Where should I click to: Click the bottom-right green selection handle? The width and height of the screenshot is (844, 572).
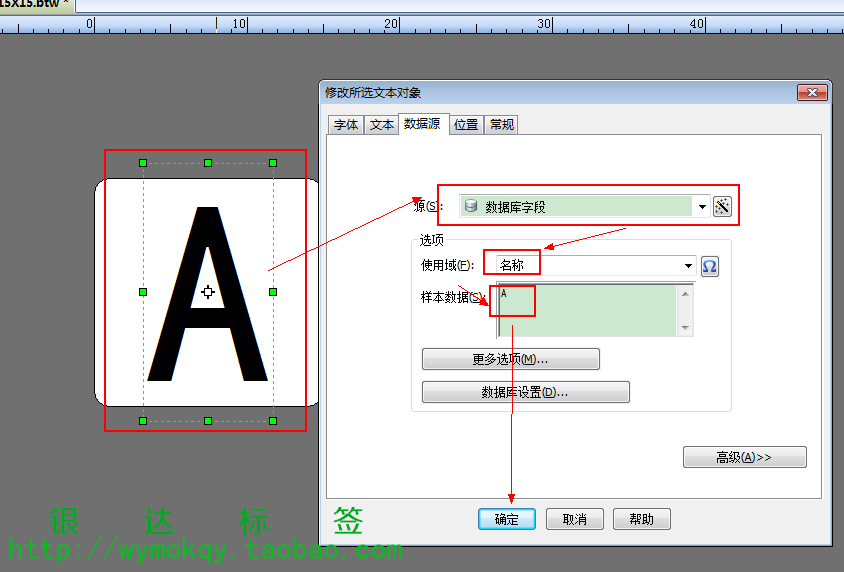[x=273, y=421]
